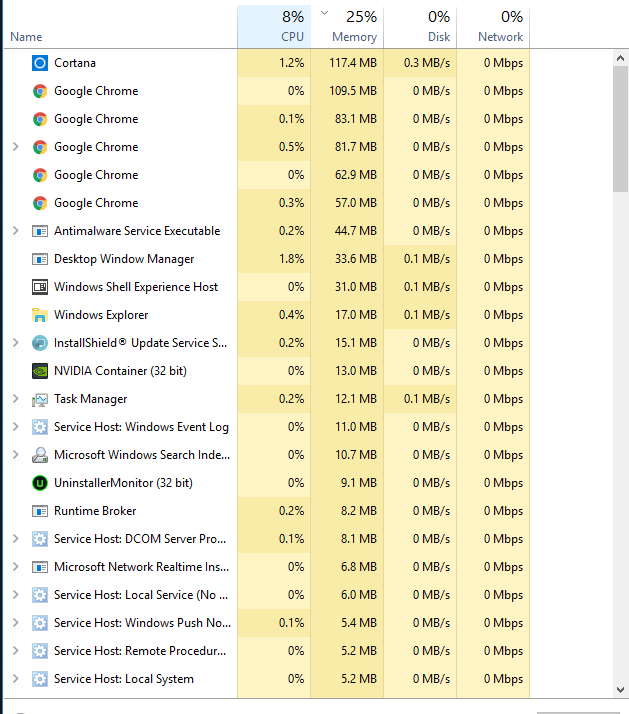Expand the Google Chrome 81.7 MB group
Viewport: 629px width, 714px height.
[15, 147]
